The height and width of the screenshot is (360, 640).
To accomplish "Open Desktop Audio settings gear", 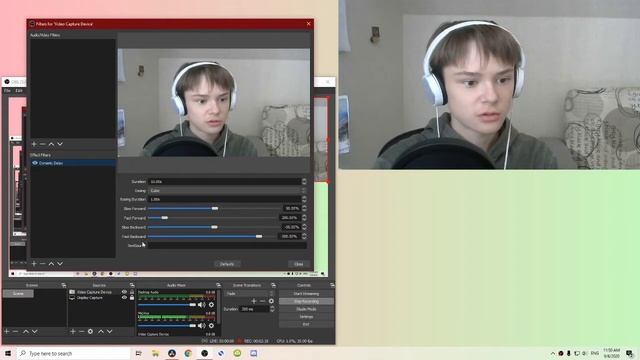I will click(211, 304).
